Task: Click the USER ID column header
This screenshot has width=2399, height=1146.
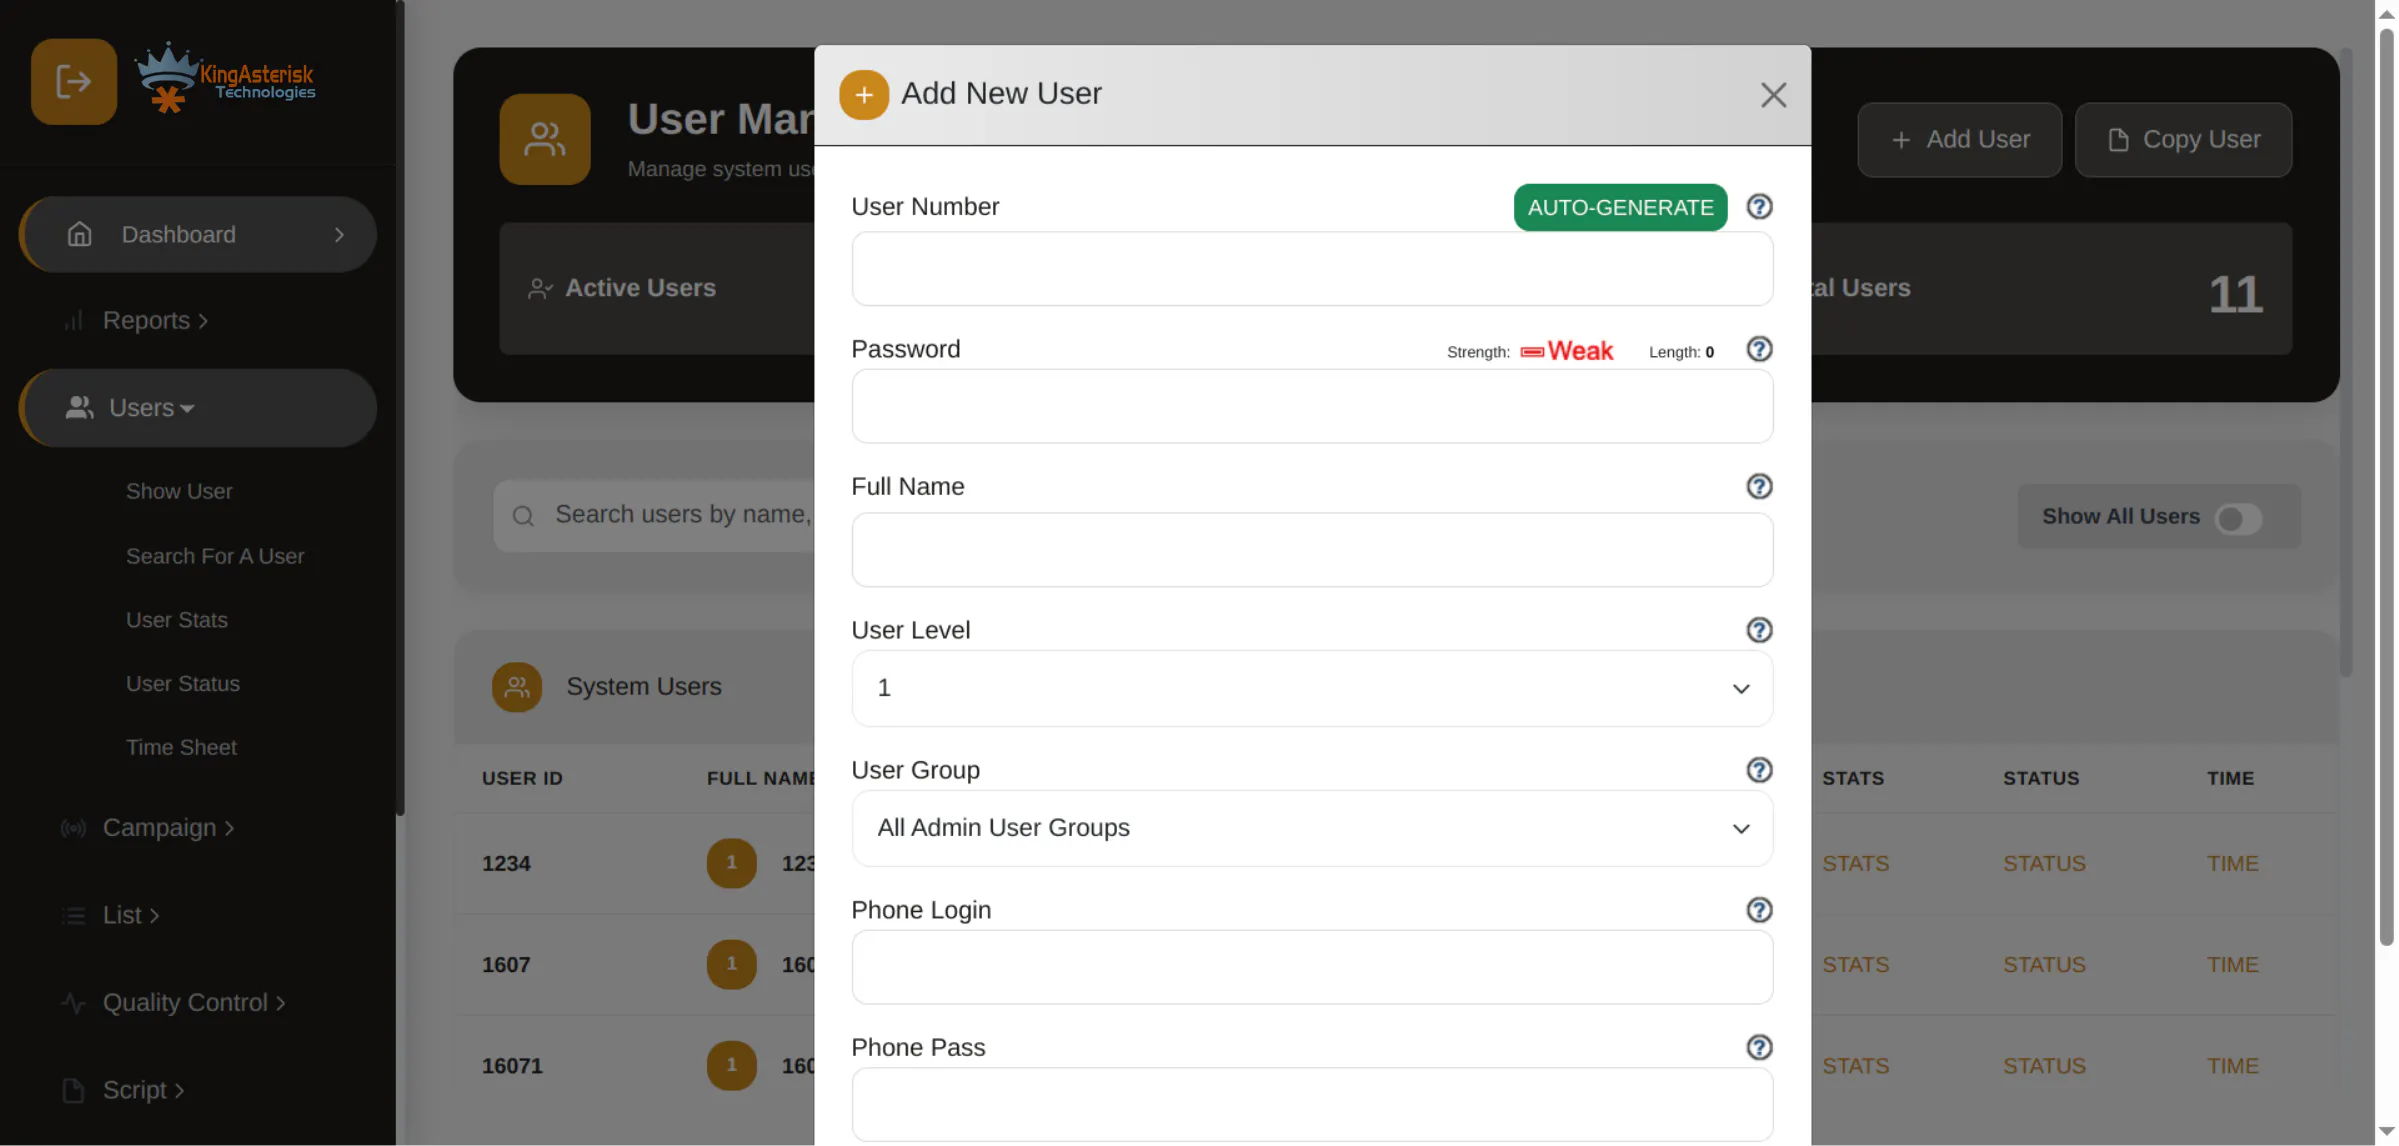Action: point(522,778)
